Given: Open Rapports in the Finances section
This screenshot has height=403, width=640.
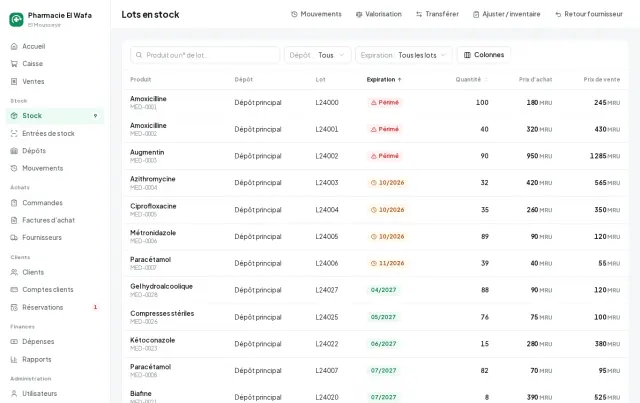Looking at the screenshot, I should (55, 359).
